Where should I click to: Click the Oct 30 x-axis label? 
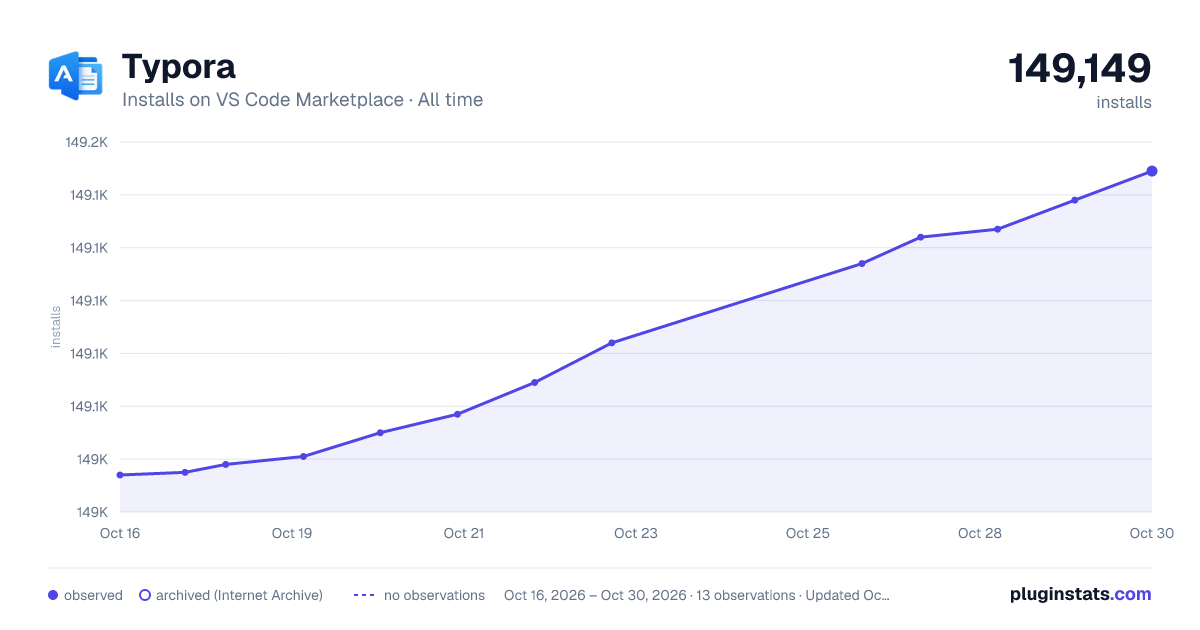pos(1151,533)
